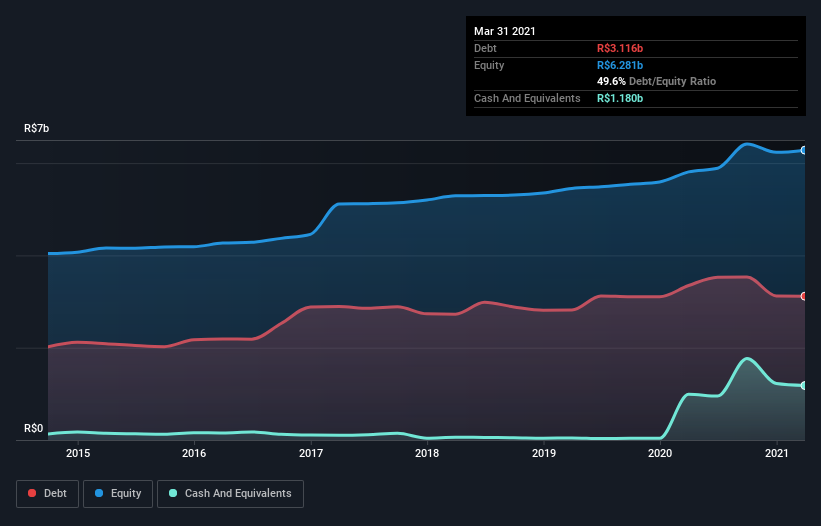
Task: Click the blue Equity legend dot
Action: click(99, 493)
